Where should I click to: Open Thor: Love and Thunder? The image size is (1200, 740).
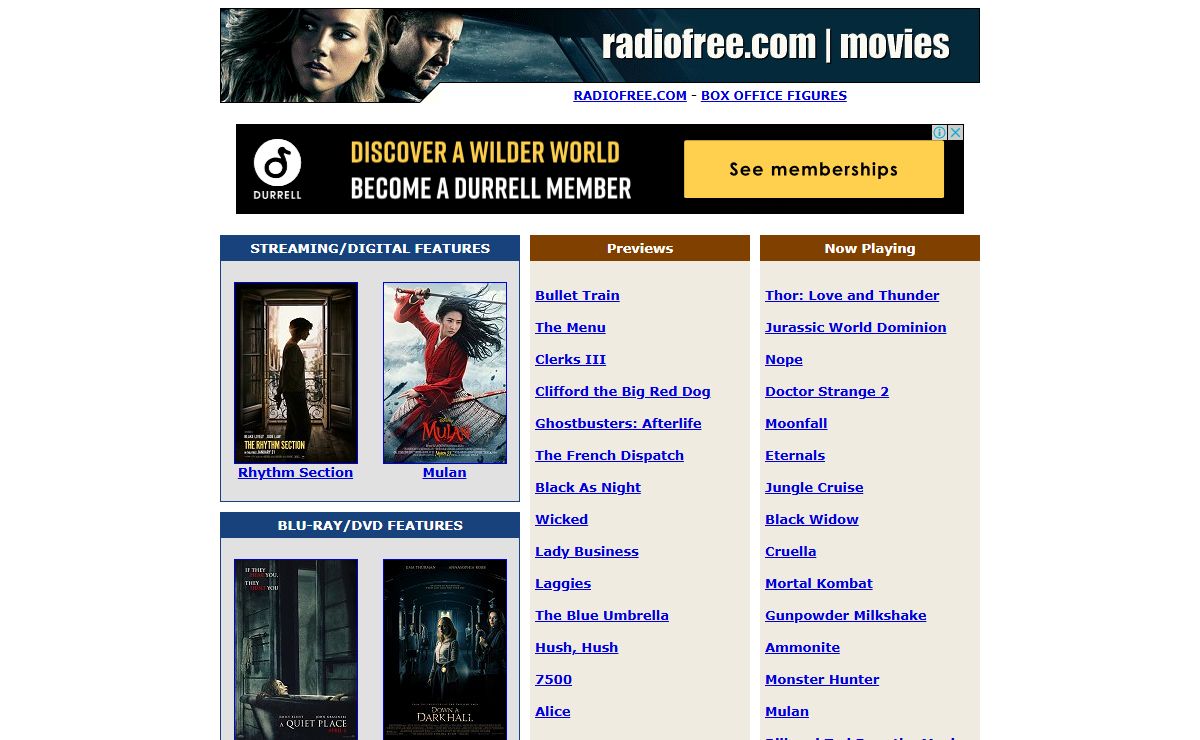click(x=852, y=295)
